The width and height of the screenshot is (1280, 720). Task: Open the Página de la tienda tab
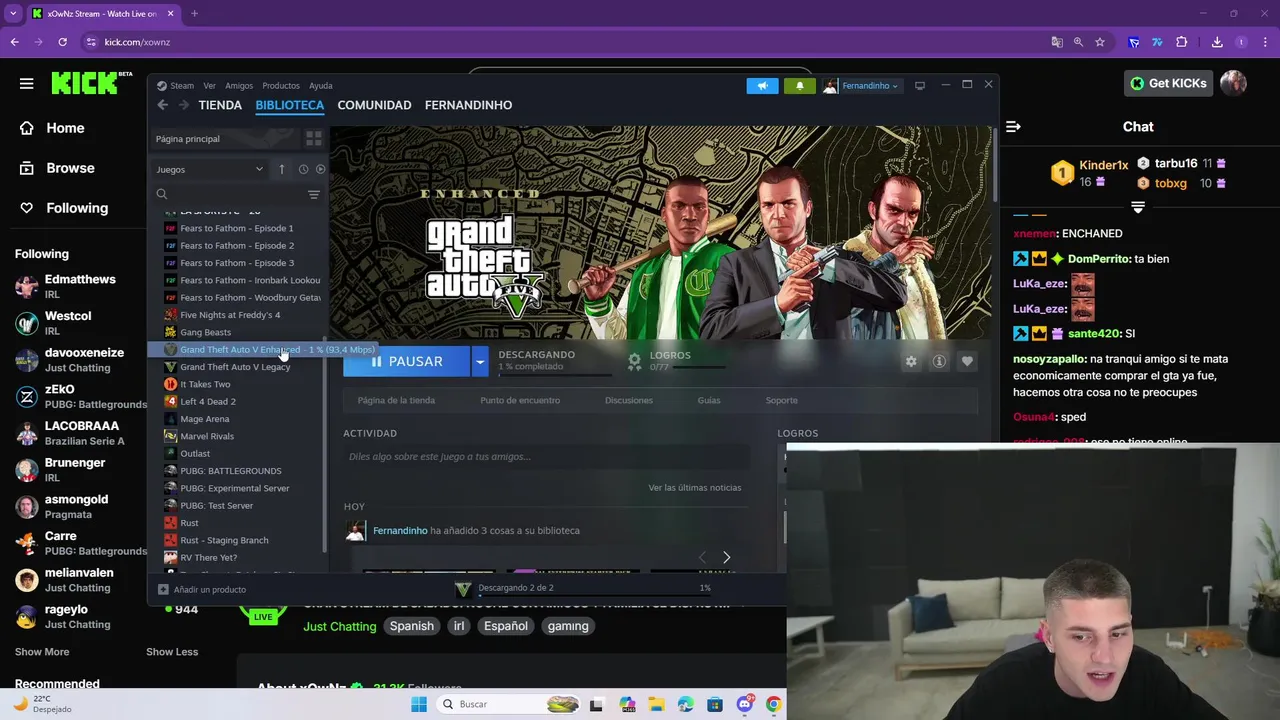[x=396, y=400]
